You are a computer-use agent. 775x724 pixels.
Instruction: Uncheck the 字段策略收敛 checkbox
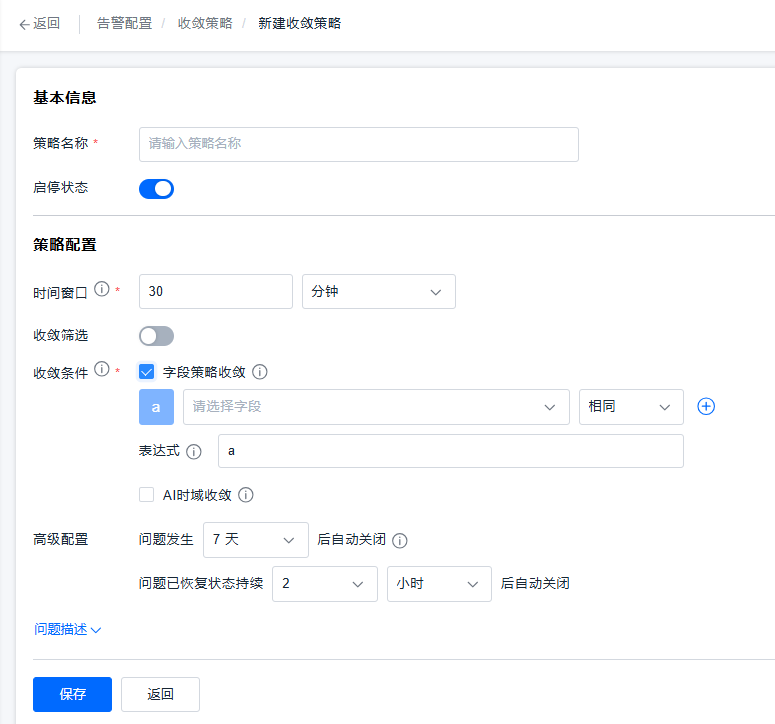[147, 372]
